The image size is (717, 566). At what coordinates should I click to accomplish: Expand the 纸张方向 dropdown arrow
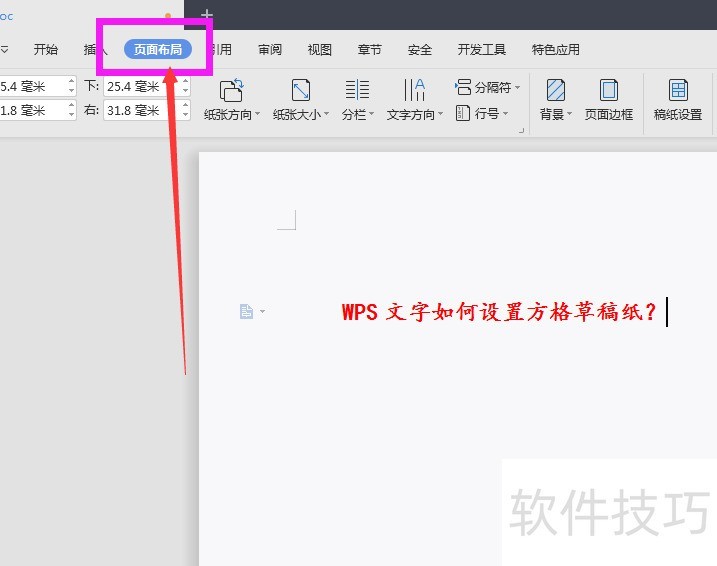click(x=257, y=114)
